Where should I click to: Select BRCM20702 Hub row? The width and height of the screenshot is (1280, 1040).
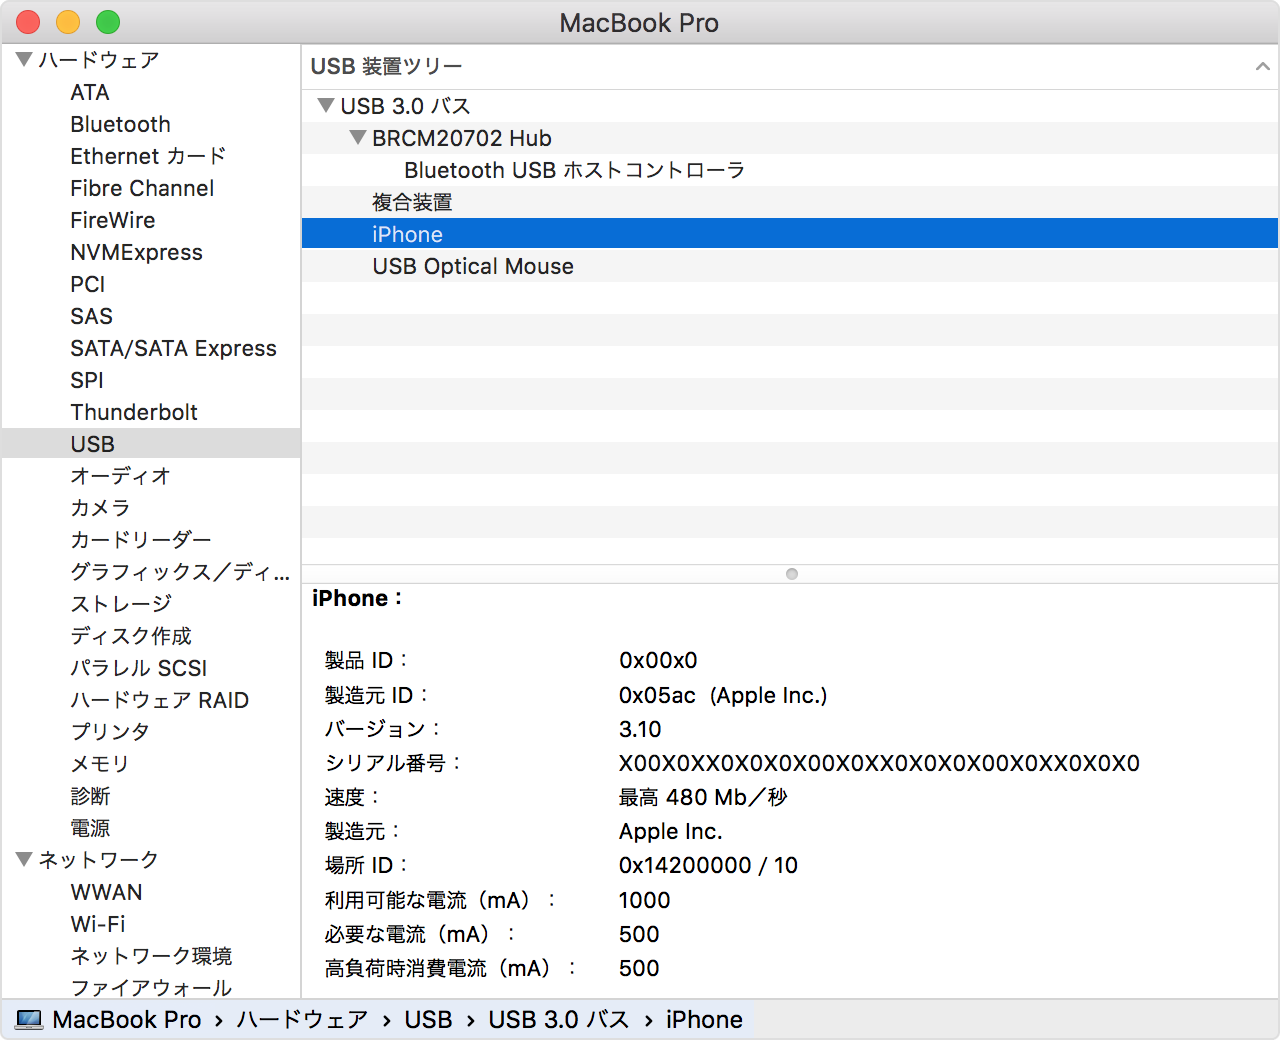(x=790, y=138)
